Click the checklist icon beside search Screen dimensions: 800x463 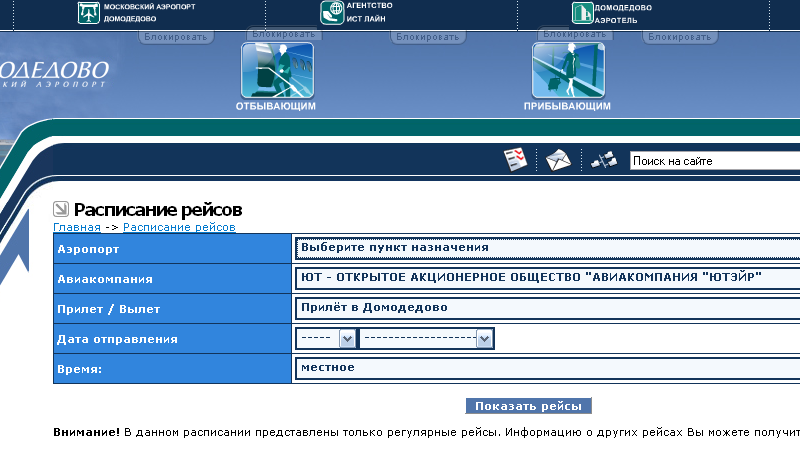click(x=515, y=160)
